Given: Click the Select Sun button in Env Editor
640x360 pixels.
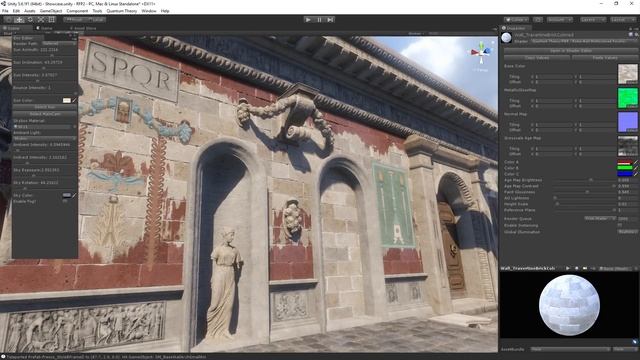Looking at the screenshot, I should pos(44,107).
